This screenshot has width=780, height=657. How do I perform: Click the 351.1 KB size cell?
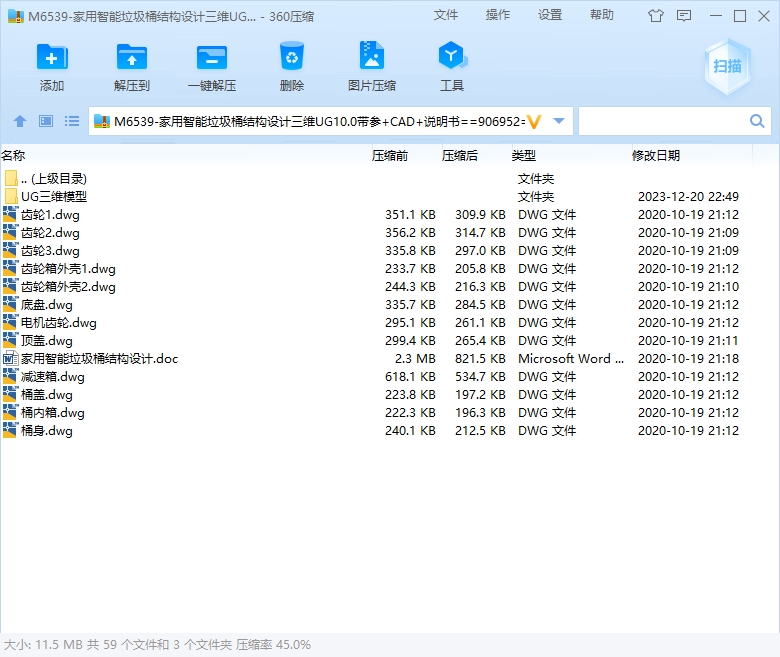(410, 214)
